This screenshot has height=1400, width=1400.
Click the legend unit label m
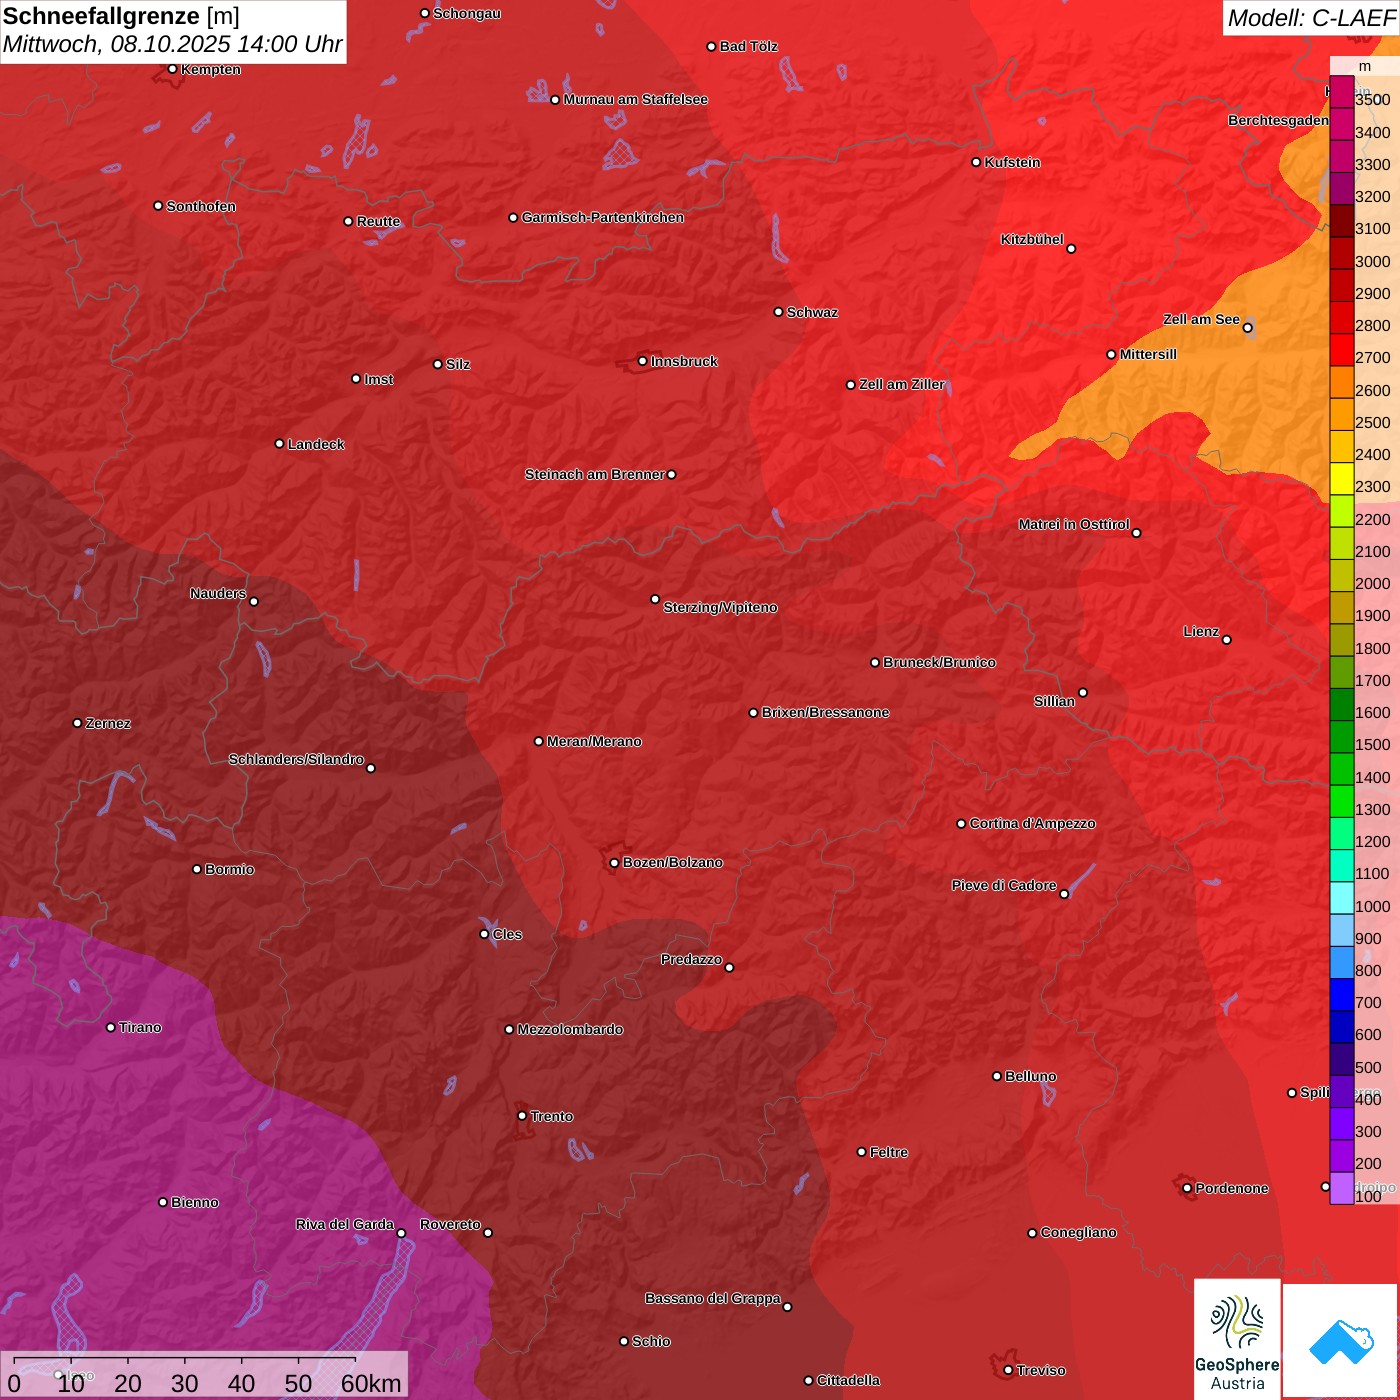click(x=1365, y=66)
